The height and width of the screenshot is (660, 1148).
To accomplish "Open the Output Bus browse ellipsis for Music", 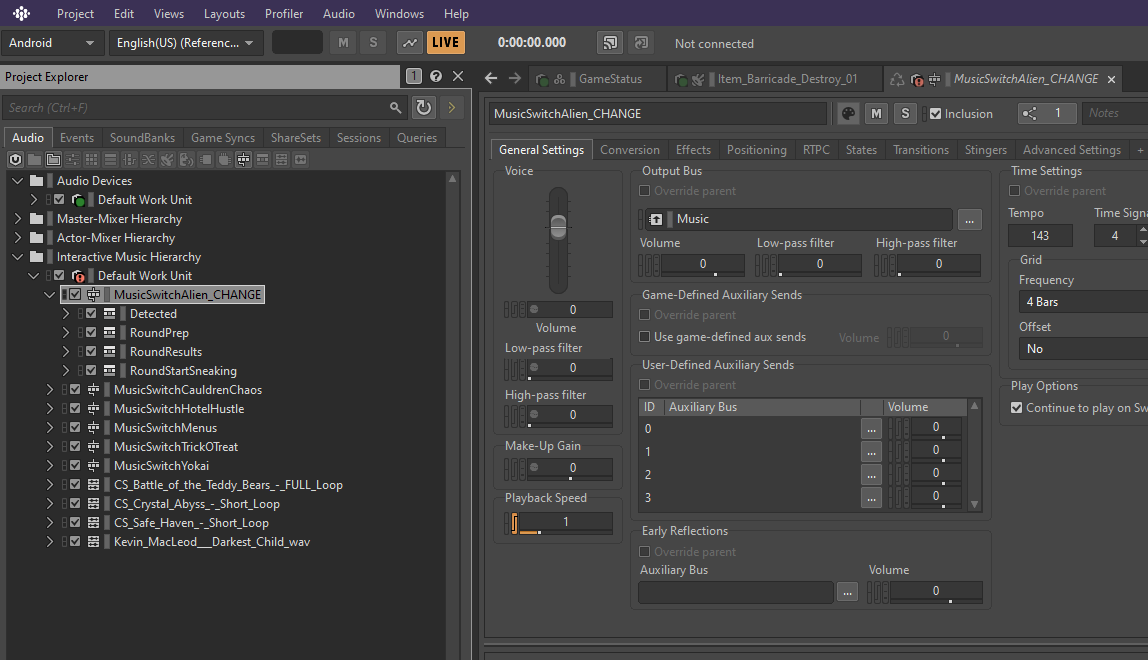I will [968, 219].
